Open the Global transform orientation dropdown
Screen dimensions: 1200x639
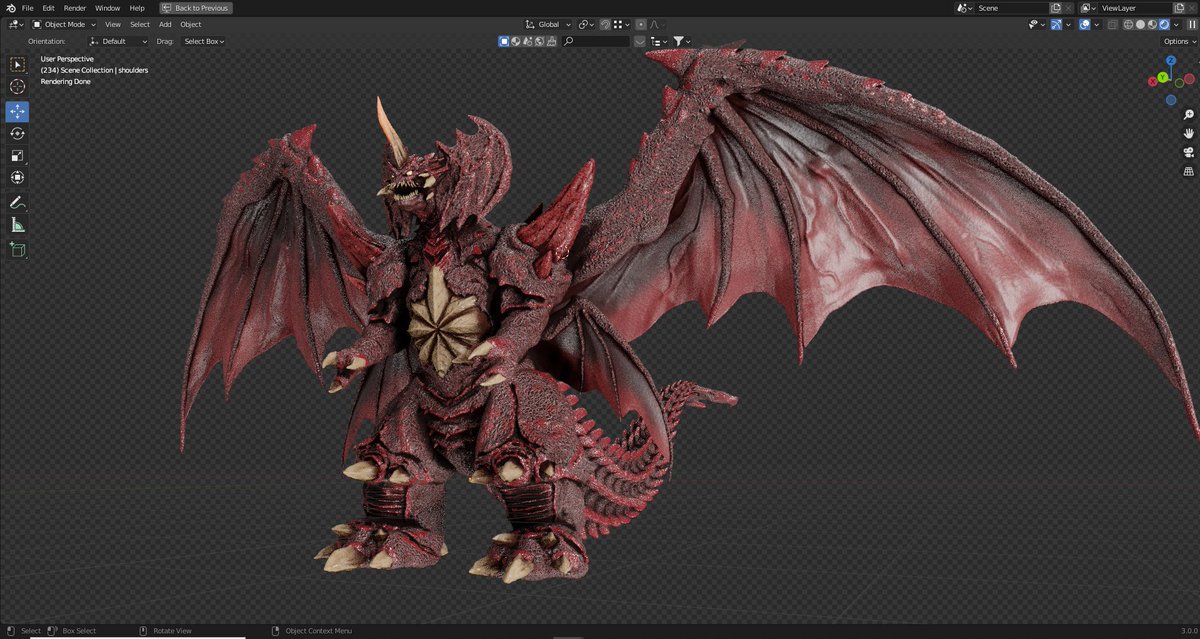click(548, 24)
